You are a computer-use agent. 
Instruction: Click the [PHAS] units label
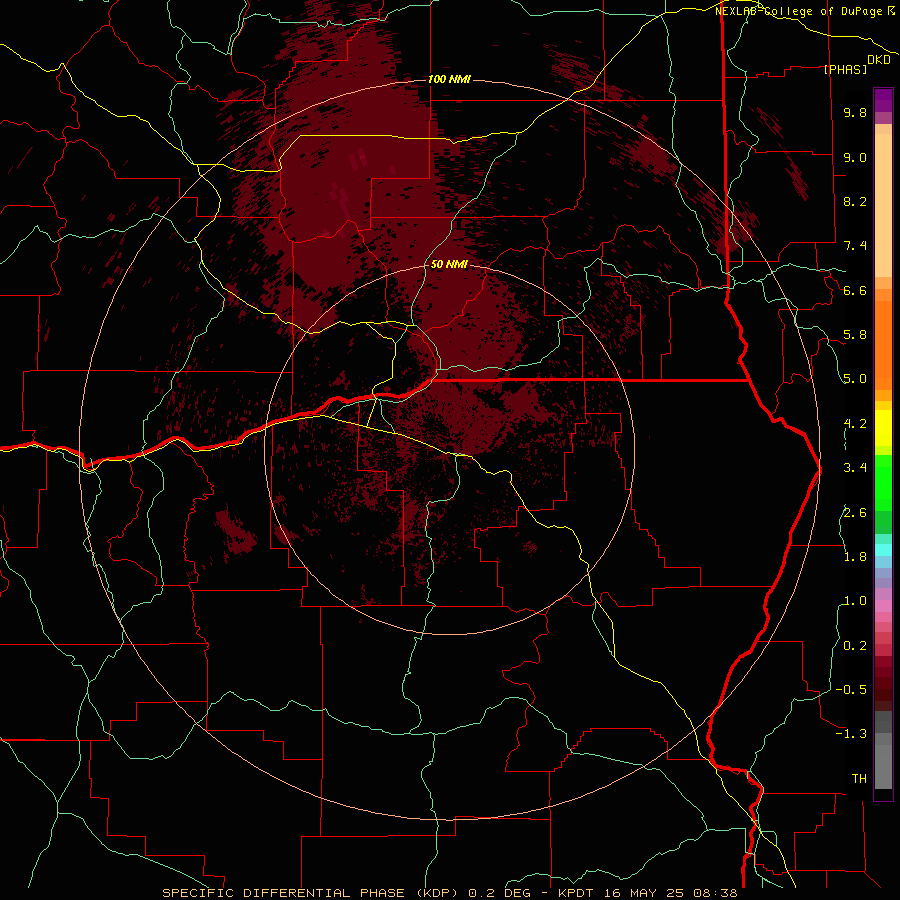click(845, 70)
